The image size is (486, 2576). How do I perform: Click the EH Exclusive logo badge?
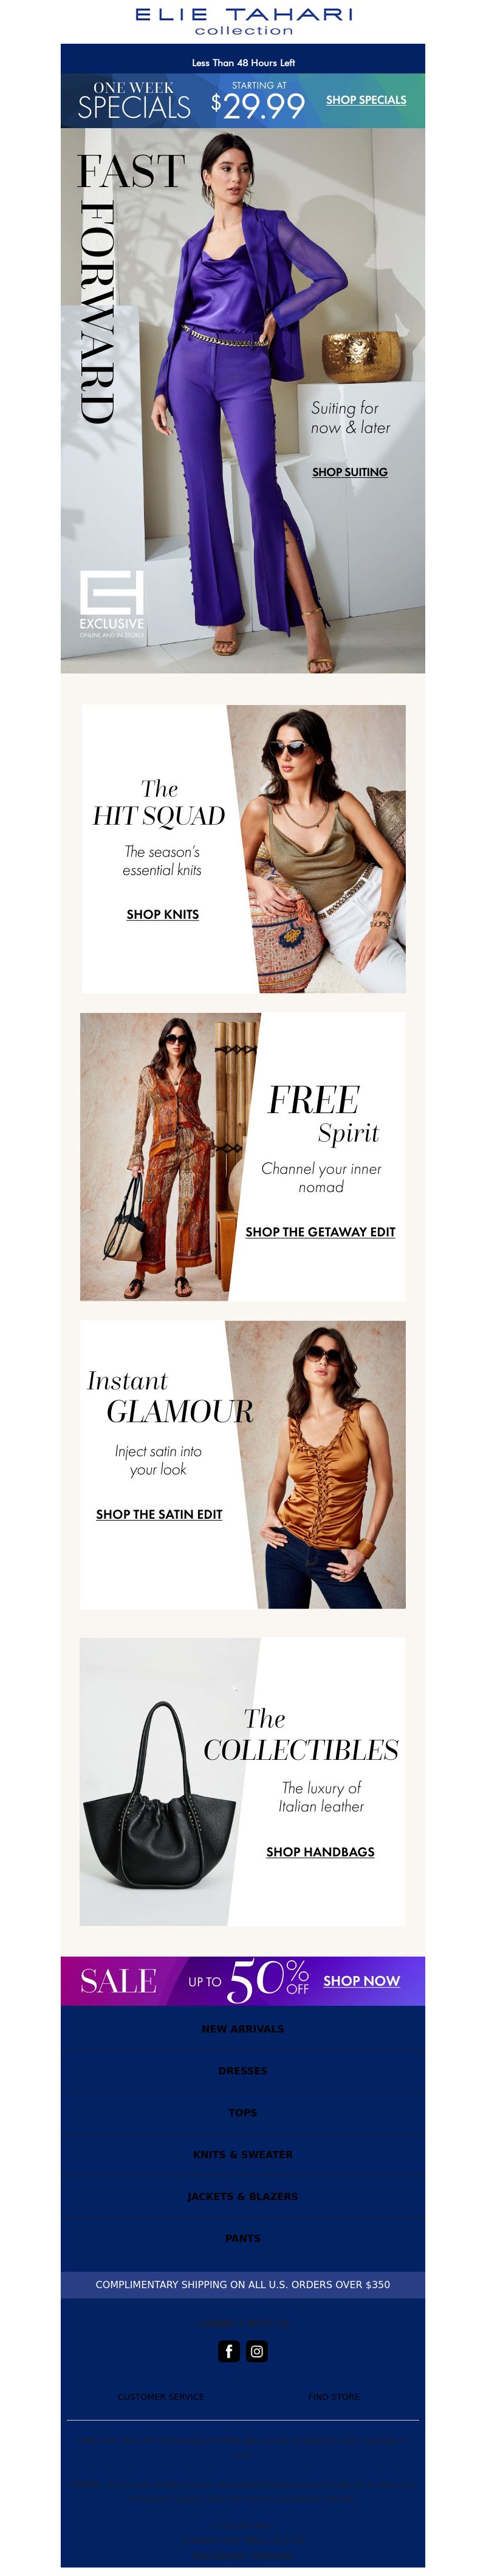coord(112,604)
